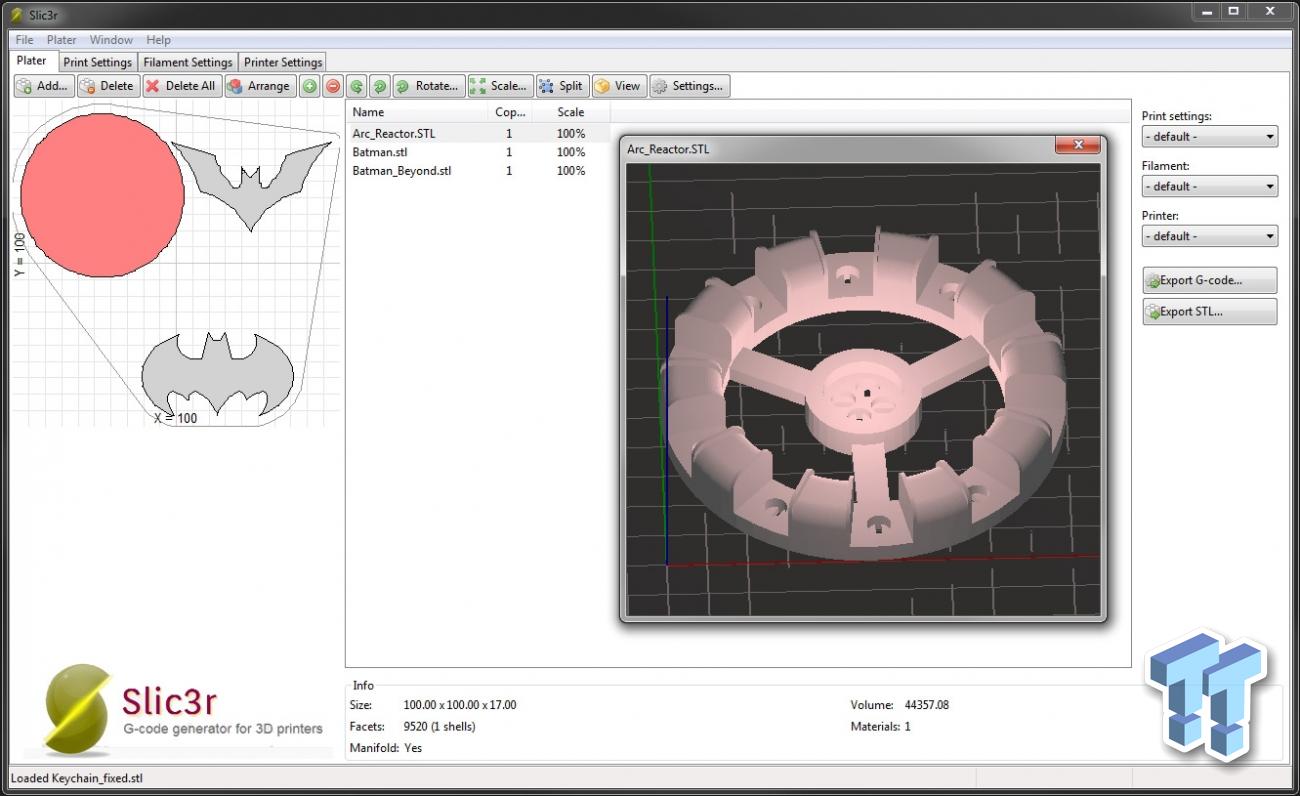1300x796 pixels.
Task: Close the Arc_Reactor.STL preview window
Action: pos(1078,146)
